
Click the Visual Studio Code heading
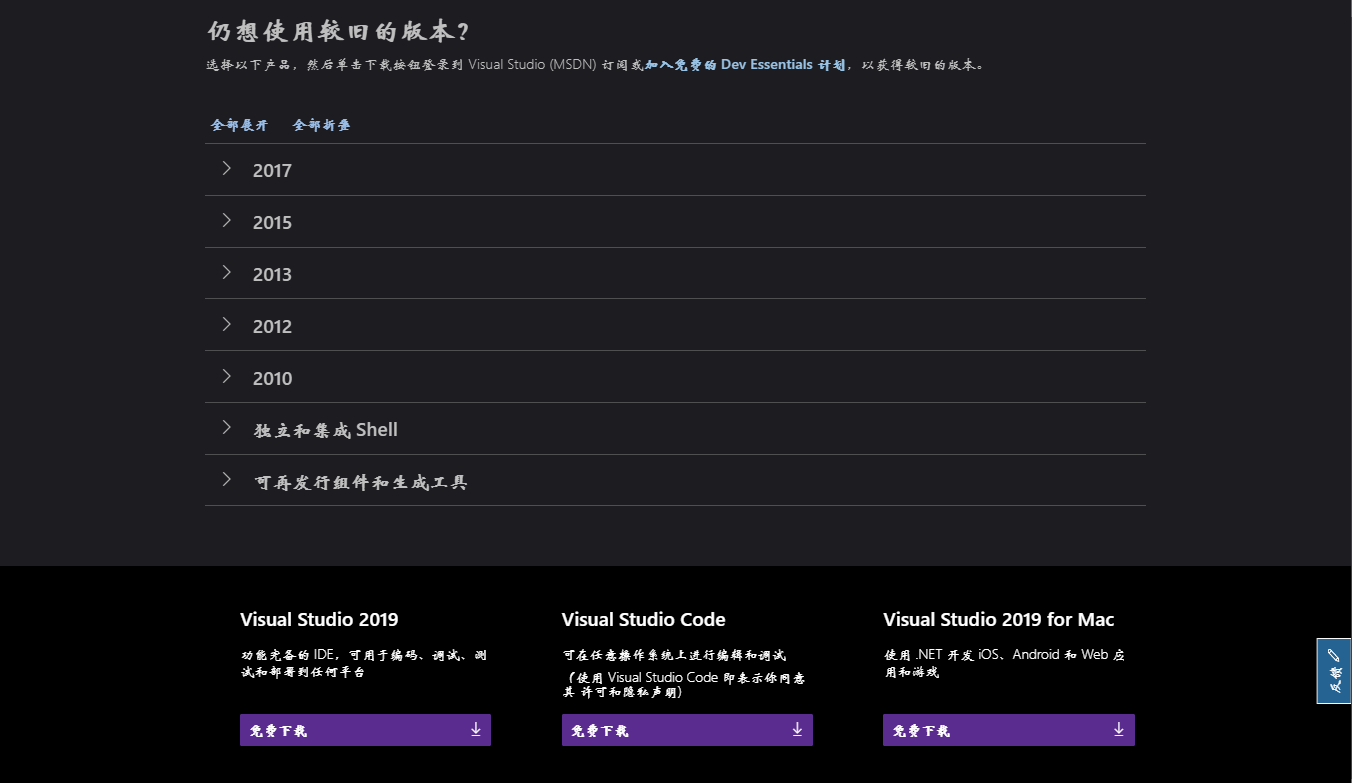(644, 619)
